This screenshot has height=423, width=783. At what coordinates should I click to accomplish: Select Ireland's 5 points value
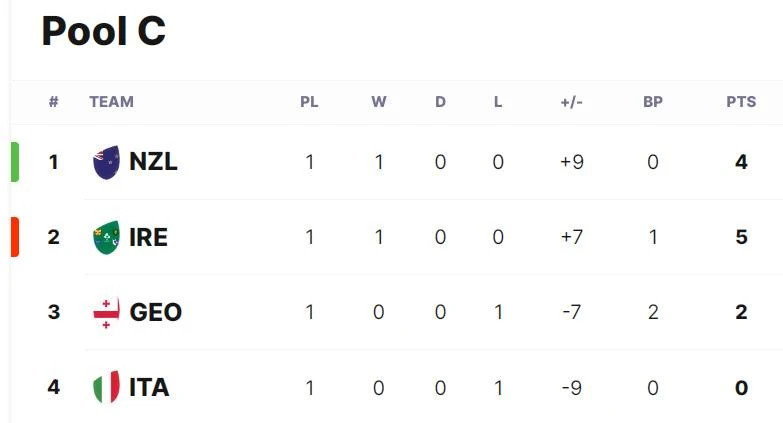coord(741,237)
